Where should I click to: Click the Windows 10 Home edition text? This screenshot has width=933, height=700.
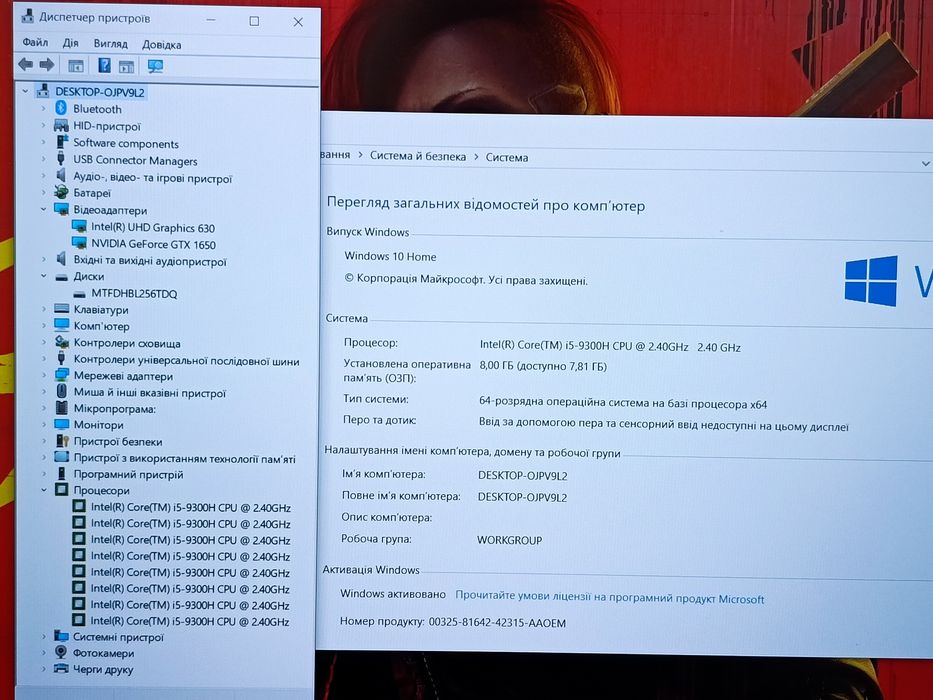[x=390, y=257]
